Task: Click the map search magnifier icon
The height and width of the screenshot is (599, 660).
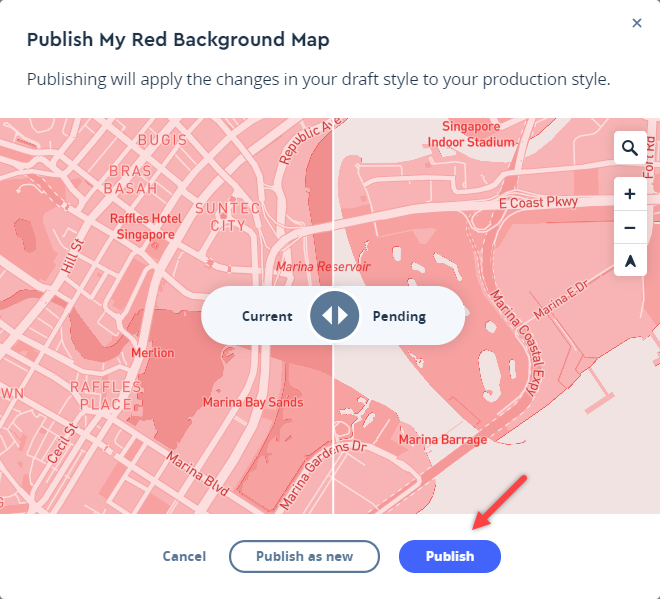Action: tap(630, 149)
